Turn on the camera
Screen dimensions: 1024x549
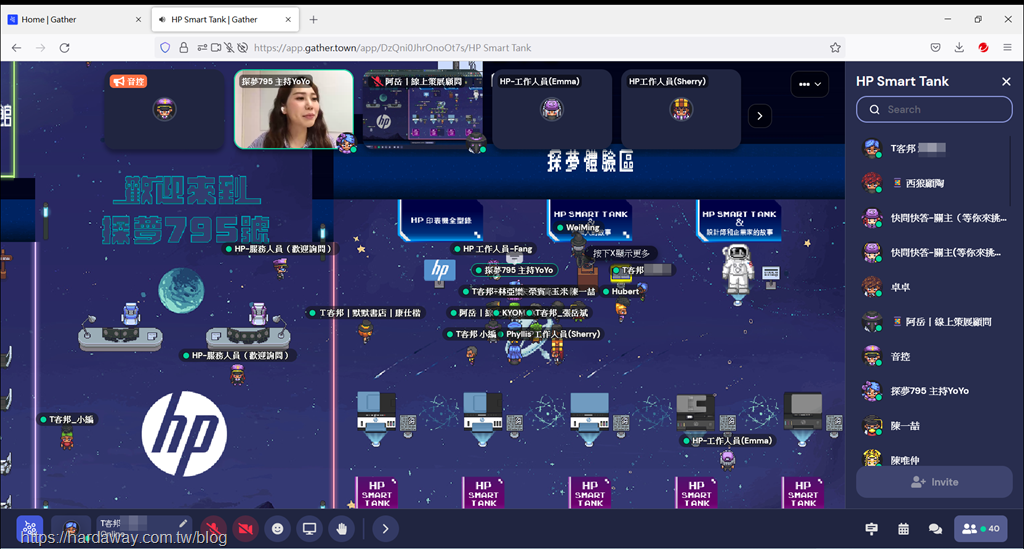pyautogui.click(x=246, y=529)
